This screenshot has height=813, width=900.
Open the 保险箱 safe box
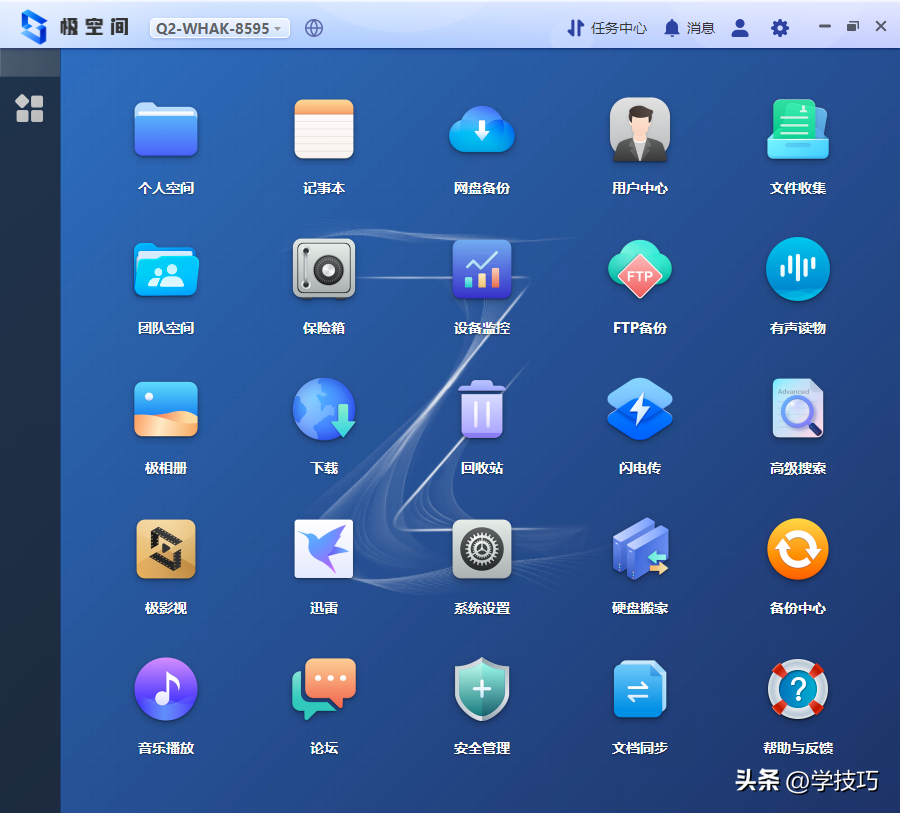(x=324, y=269)
